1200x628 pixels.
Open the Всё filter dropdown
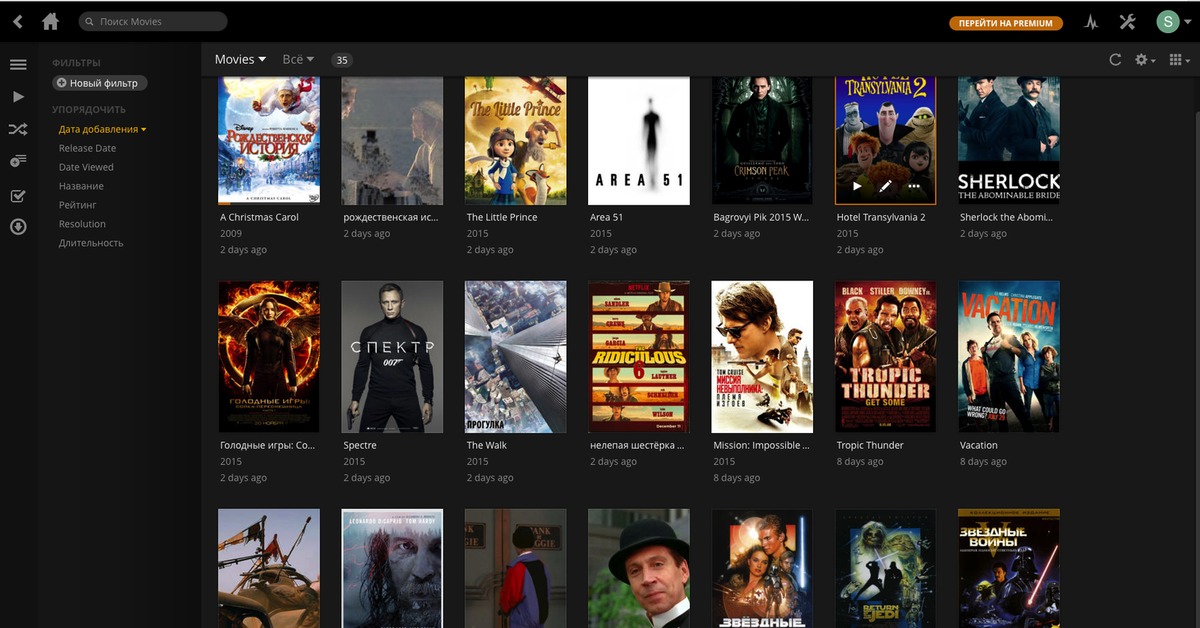coord(298,60)
